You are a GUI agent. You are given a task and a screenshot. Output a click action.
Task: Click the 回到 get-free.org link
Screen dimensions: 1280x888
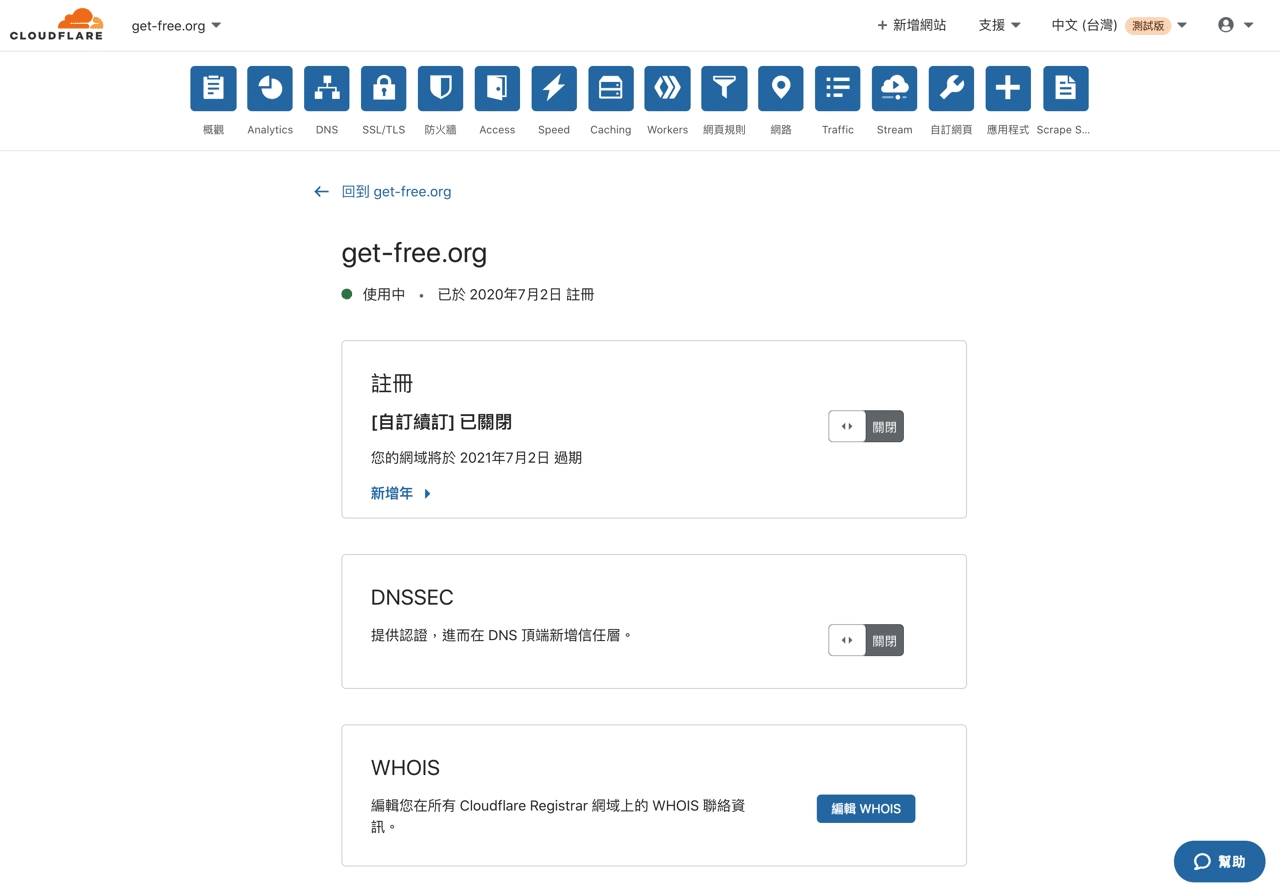(396, 192)
